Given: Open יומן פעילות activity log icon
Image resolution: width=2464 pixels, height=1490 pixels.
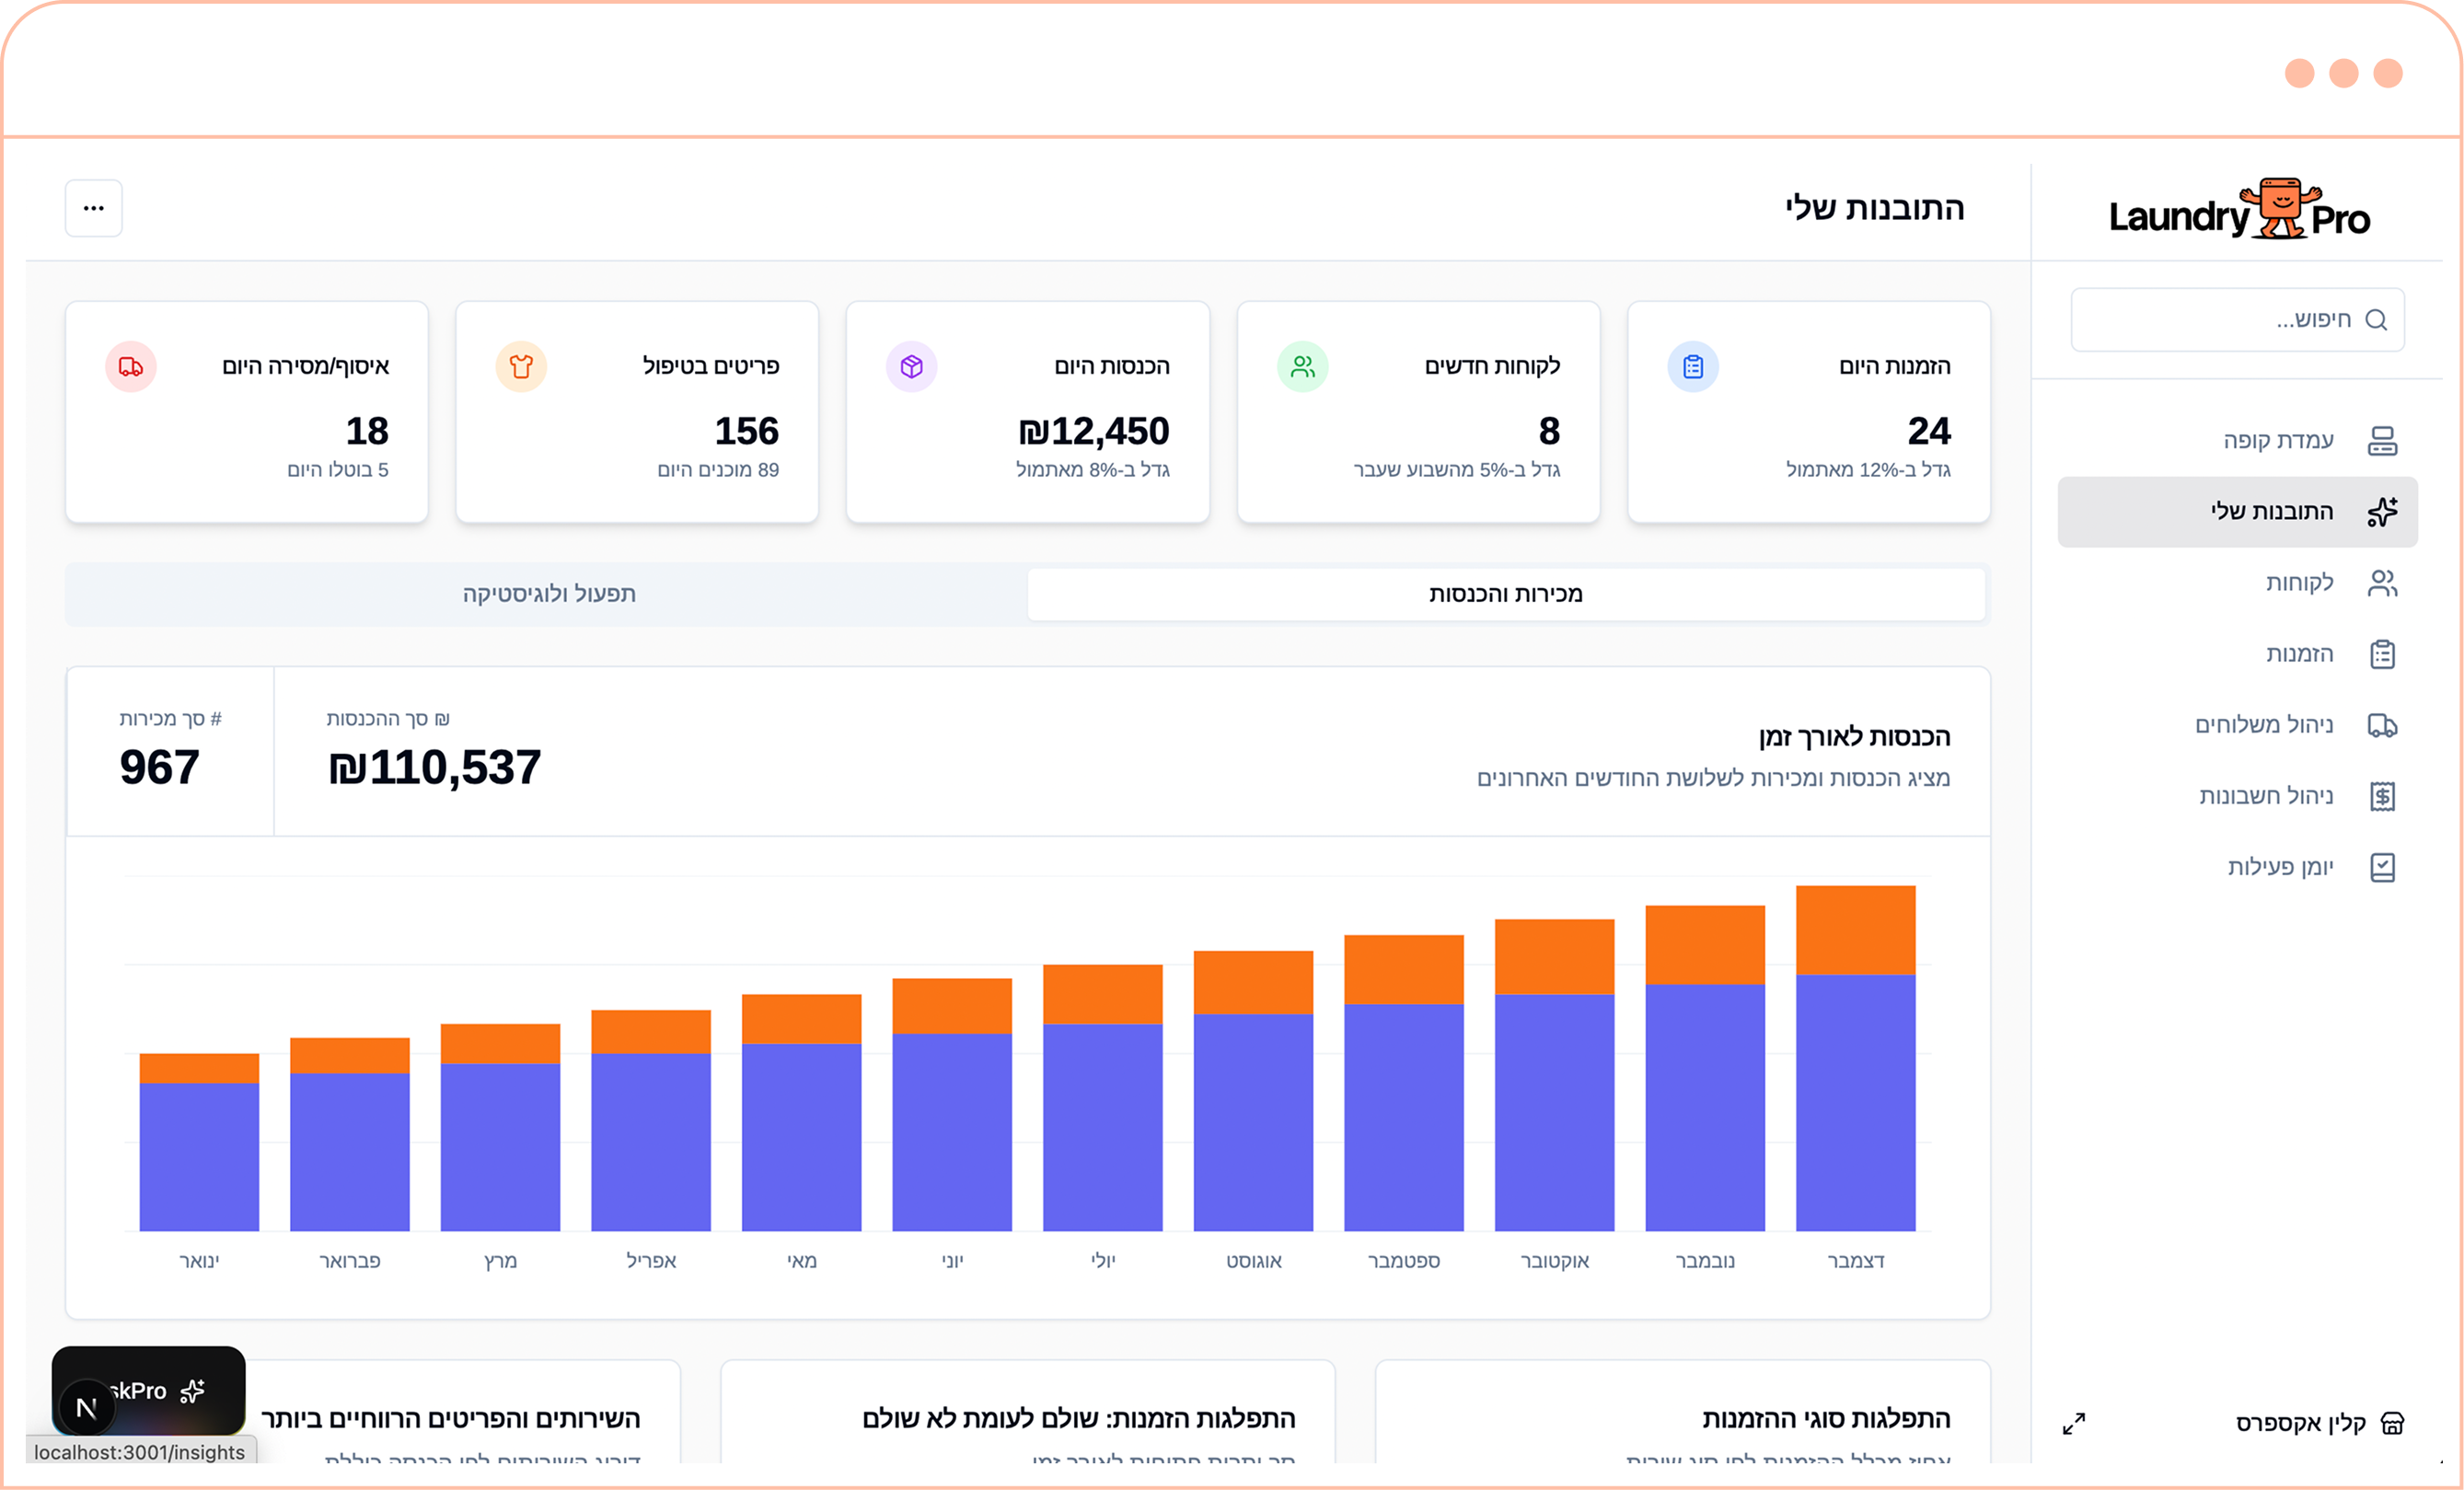Looking at the screenshot, I should (x=2381, y=867).
